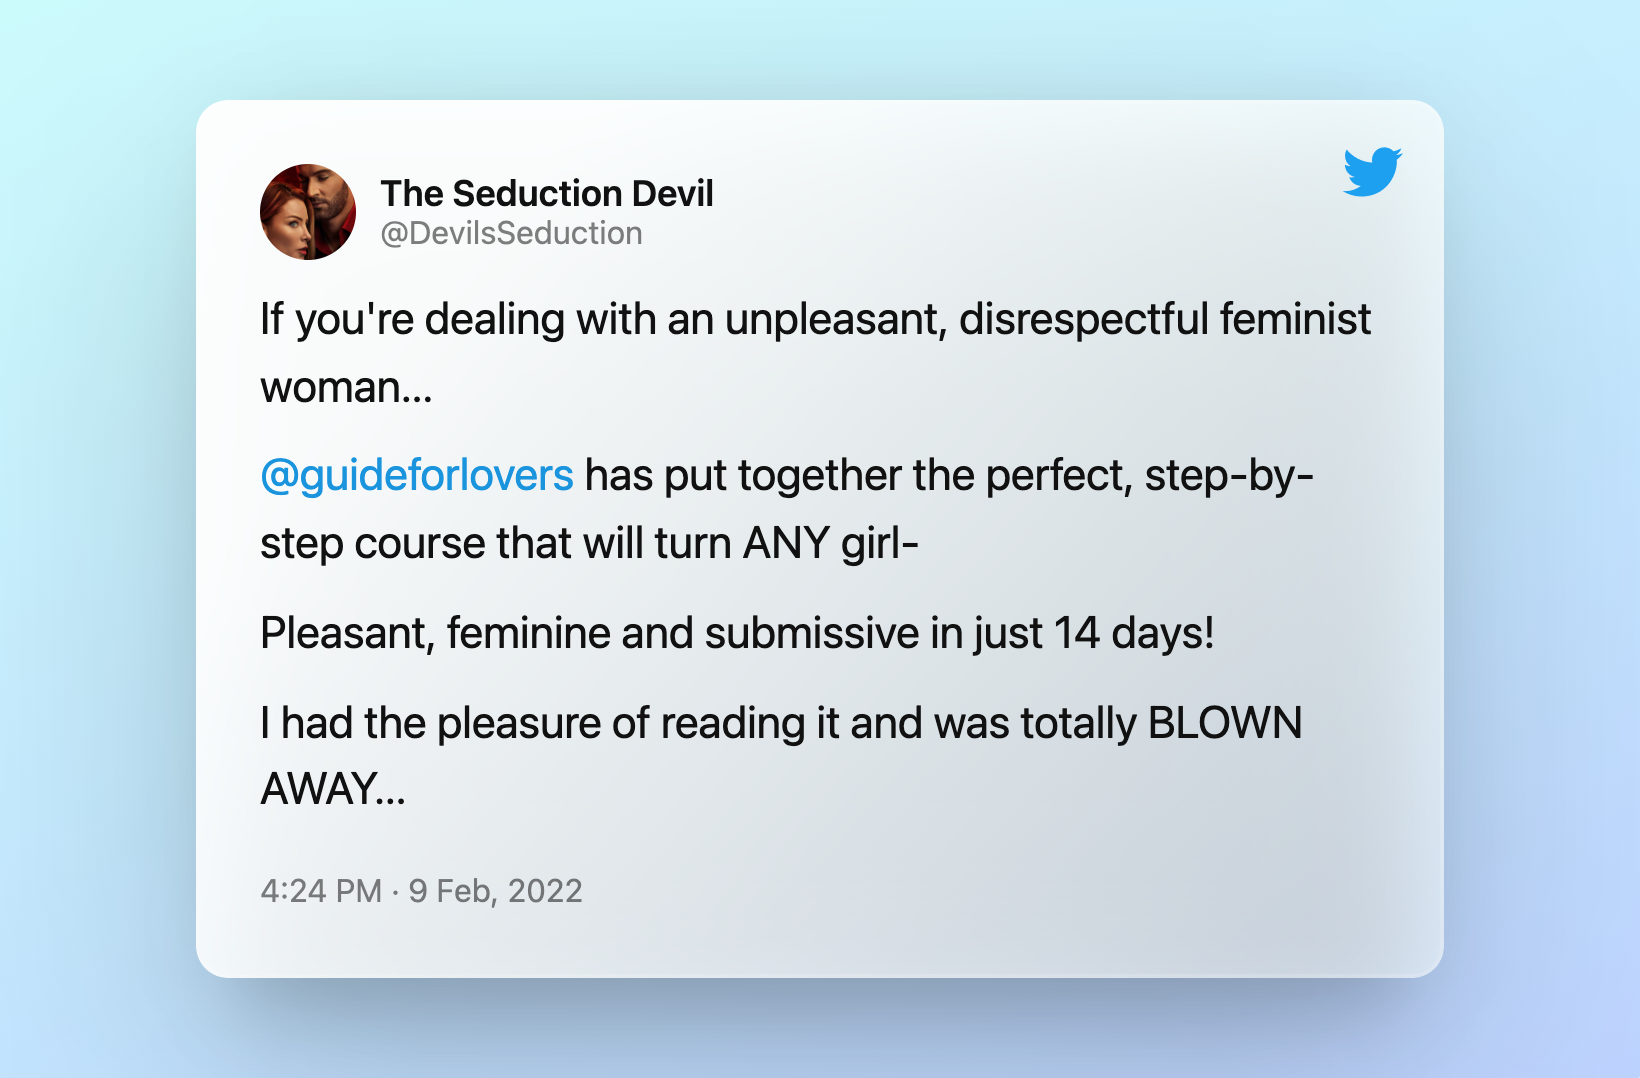Open The Seduction Devil profile avatar
Image resolution: width=1640 pixels, height=1078 pixels.
308,212
